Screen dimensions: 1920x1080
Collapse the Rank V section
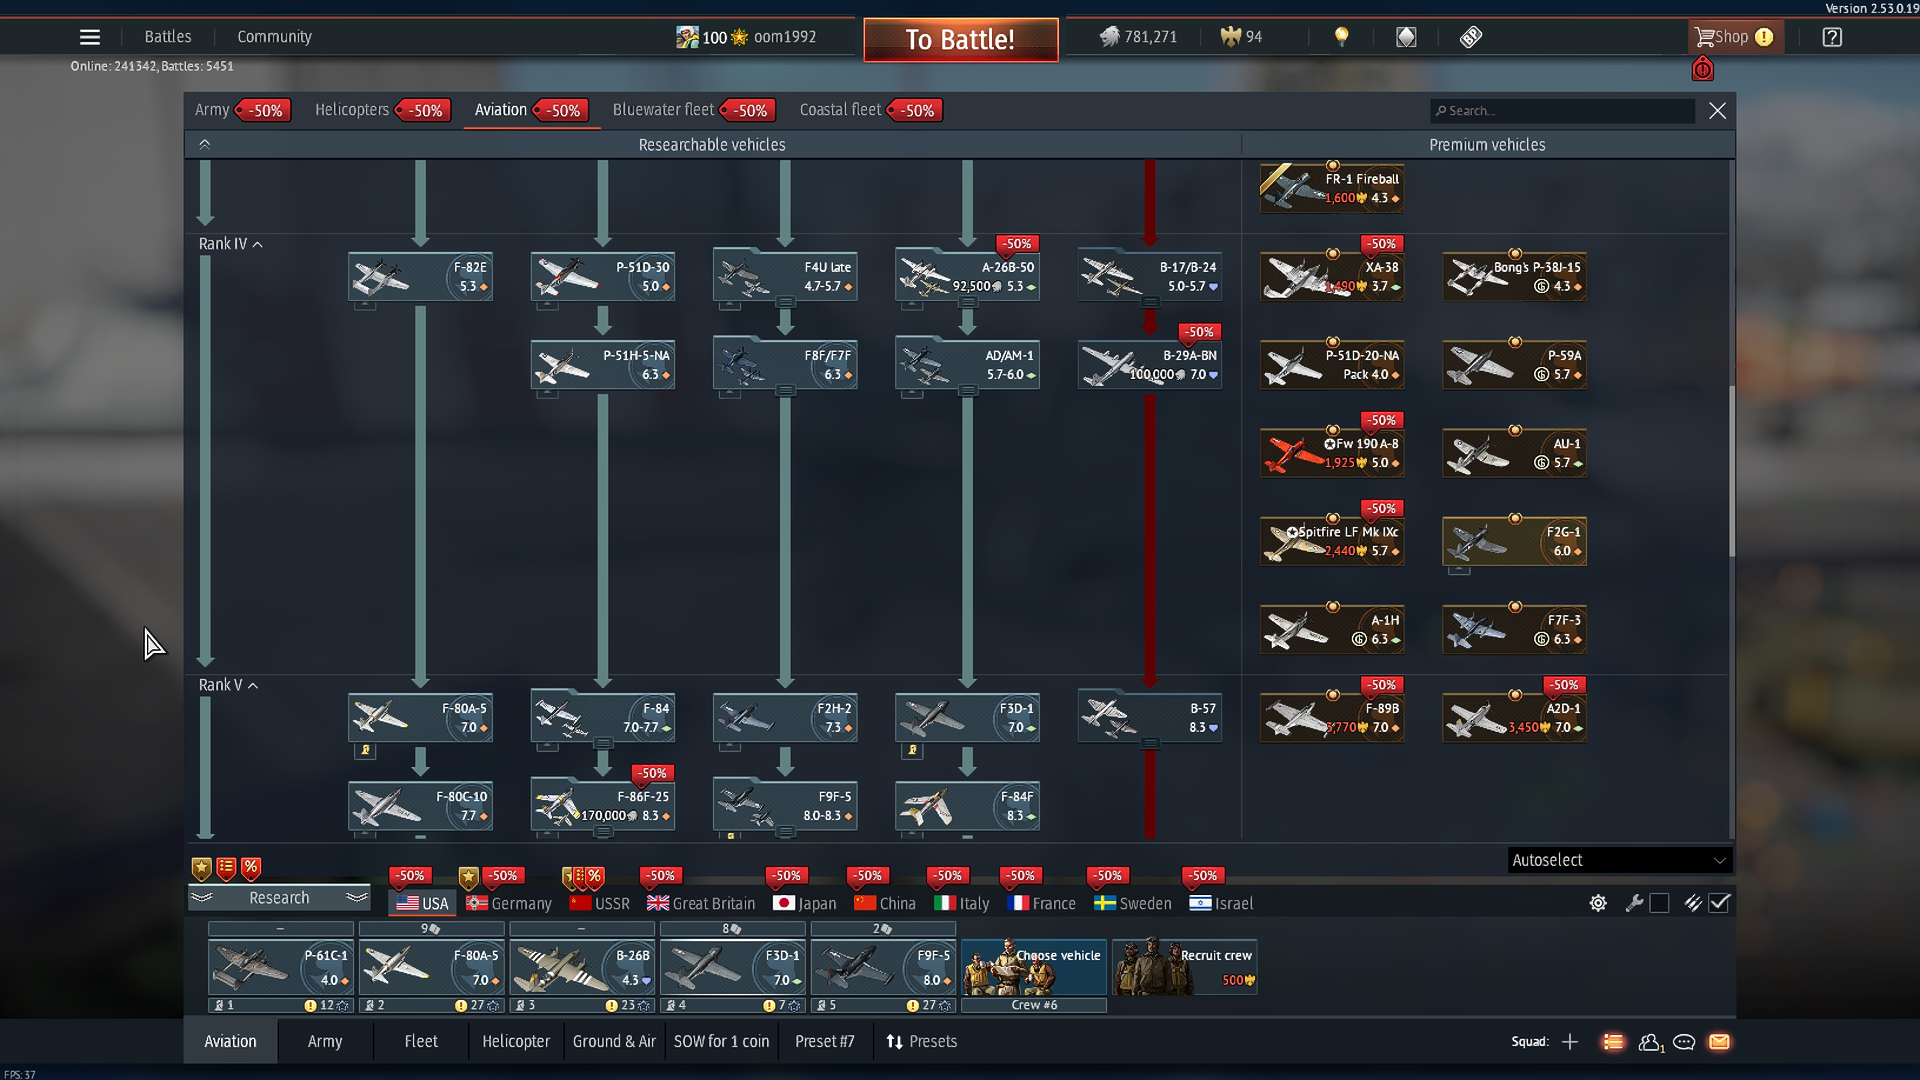coord(253,685)
